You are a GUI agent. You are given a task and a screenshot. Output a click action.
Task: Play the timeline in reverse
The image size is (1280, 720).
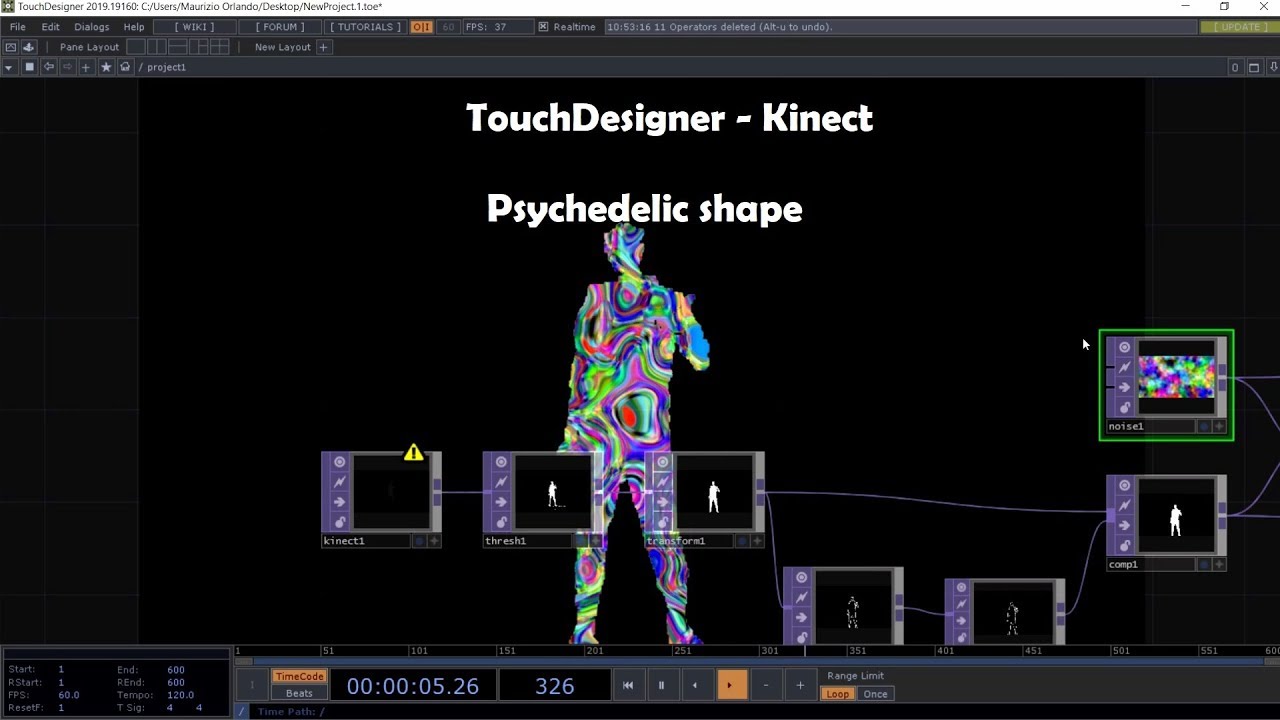pos(695,685)
